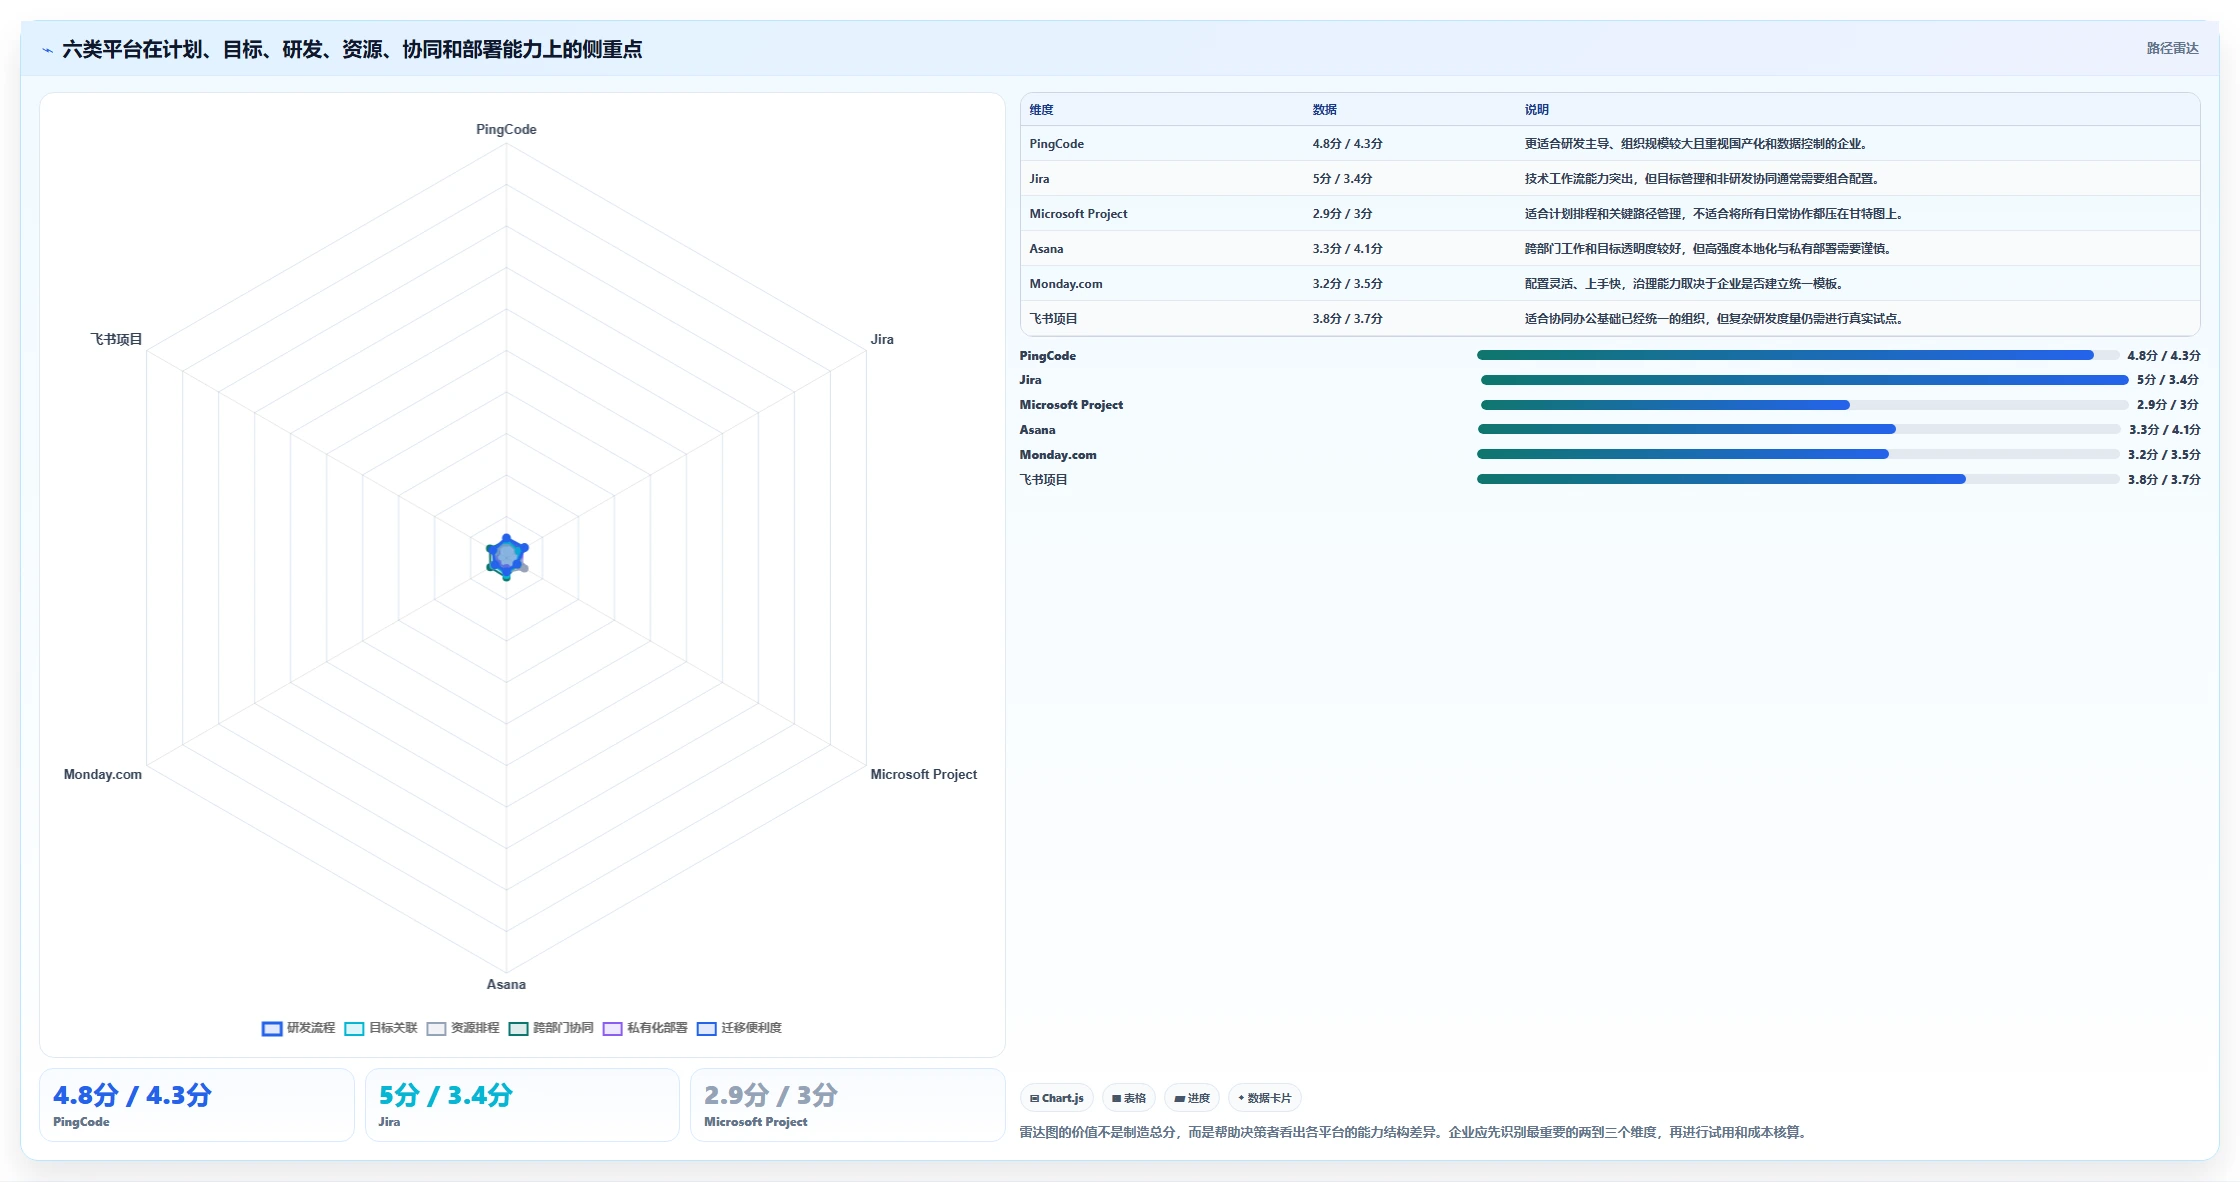
Task: Click the Monday.com radar axis label
Action: coord(103,774)
